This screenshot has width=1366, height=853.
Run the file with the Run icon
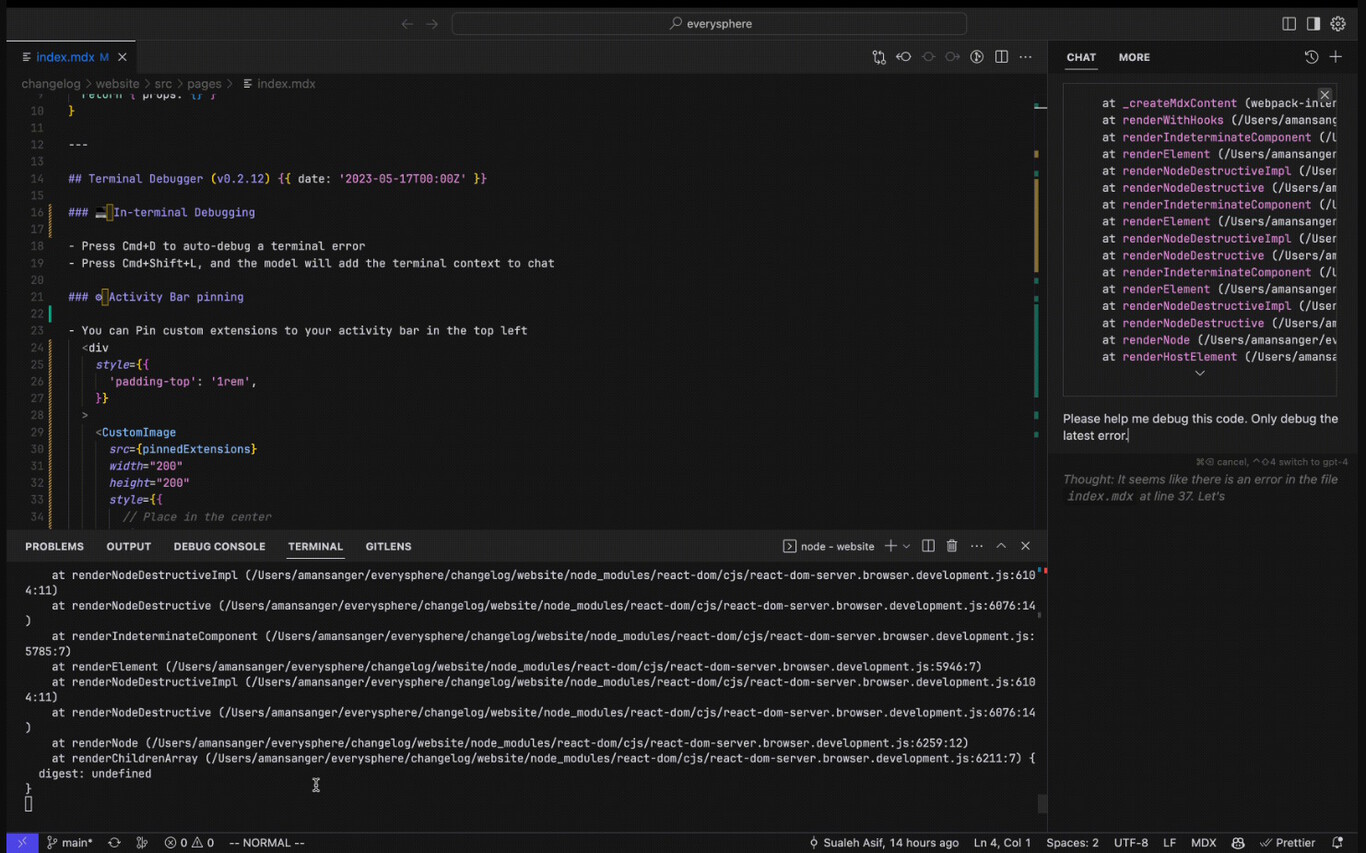[976, 57]
